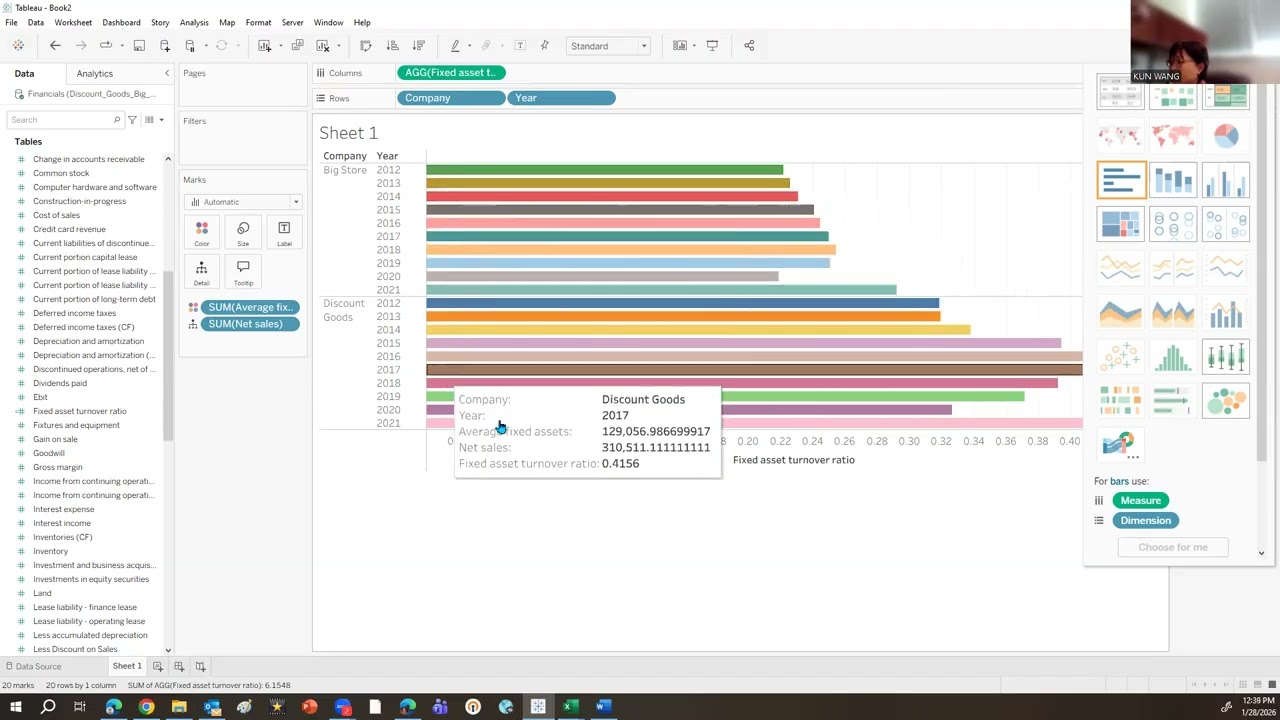The width and height of the screenshot is (1280, 720).
Task: Click the AGG(Fixed asset t.. pill on Columns
Action: tap(451, 72)
